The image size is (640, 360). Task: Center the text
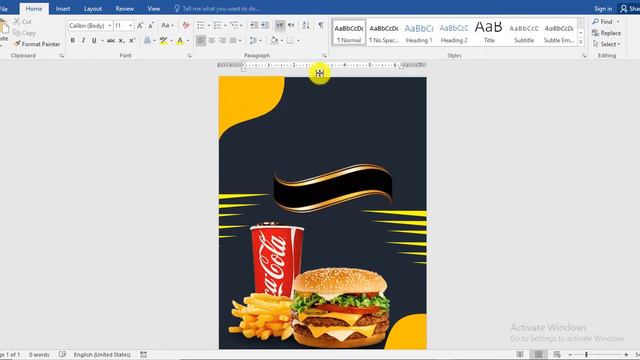pyautogui.click(x=211, y=40)
